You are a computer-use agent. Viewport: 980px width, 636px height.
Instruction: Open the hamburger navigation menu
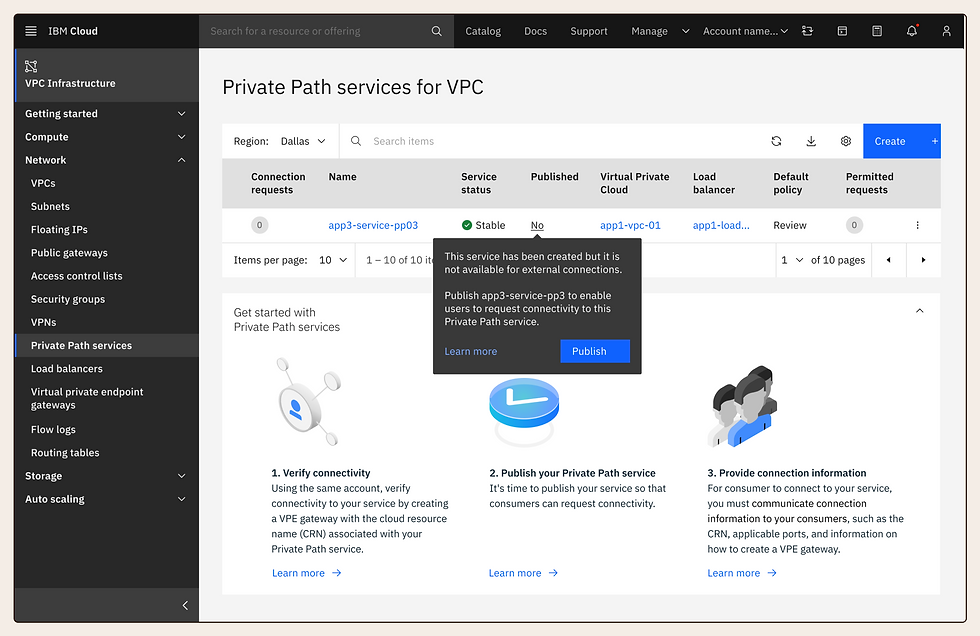click(31, 31)
